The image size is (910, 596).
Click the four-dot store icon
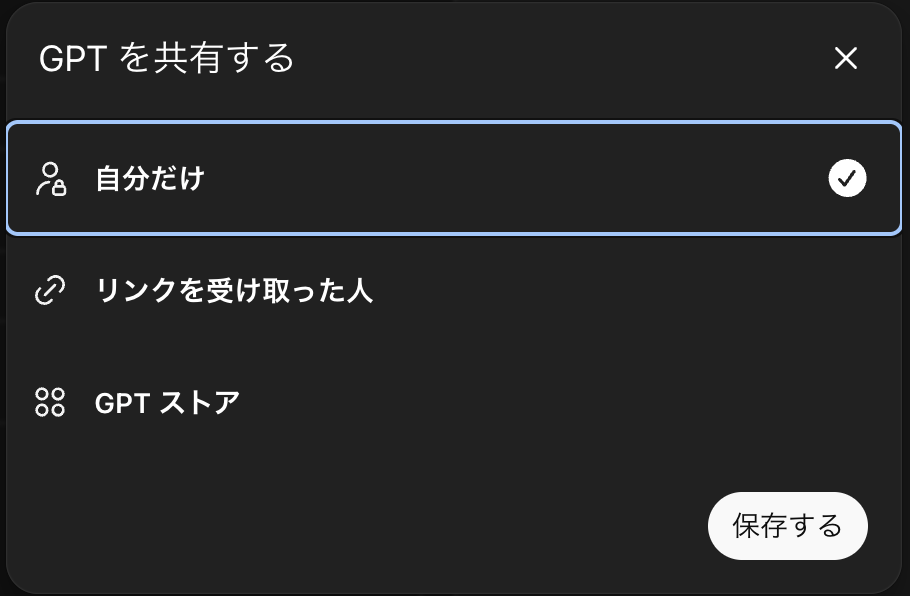point(48,404)
